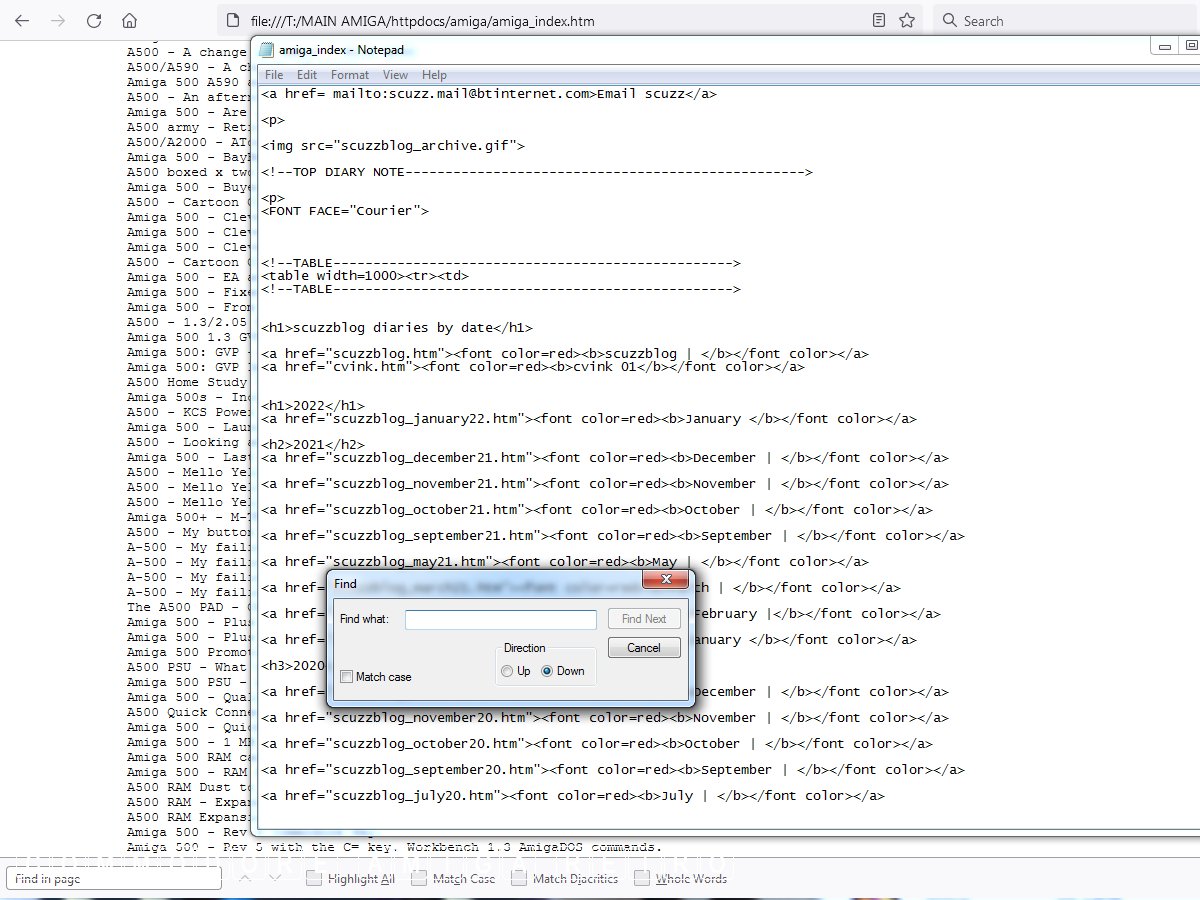Click the find bar next-match down arrow

(x=275, y=878)
